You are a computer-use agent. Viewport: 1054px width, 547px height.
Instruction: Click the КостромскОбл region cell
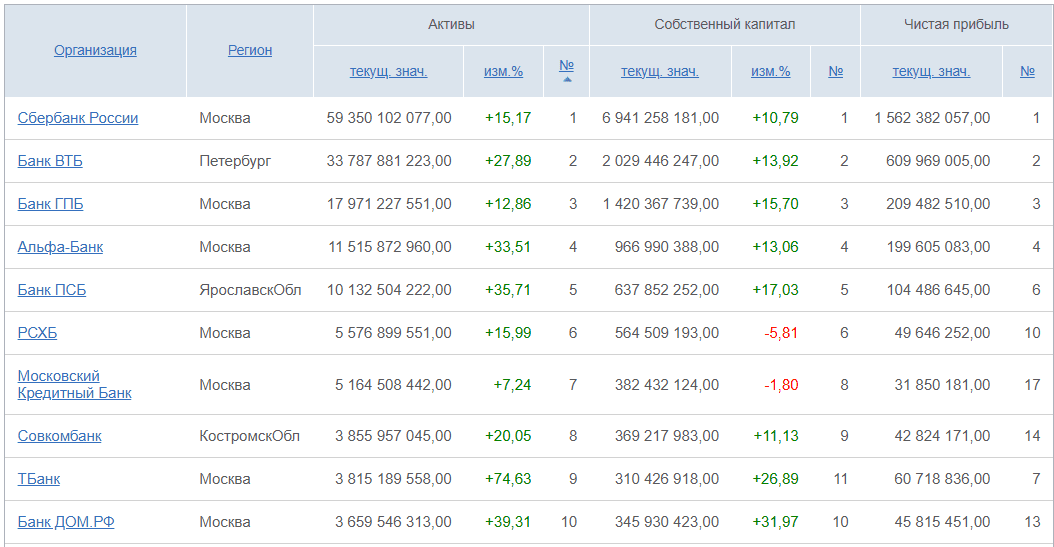pos(249,436)
